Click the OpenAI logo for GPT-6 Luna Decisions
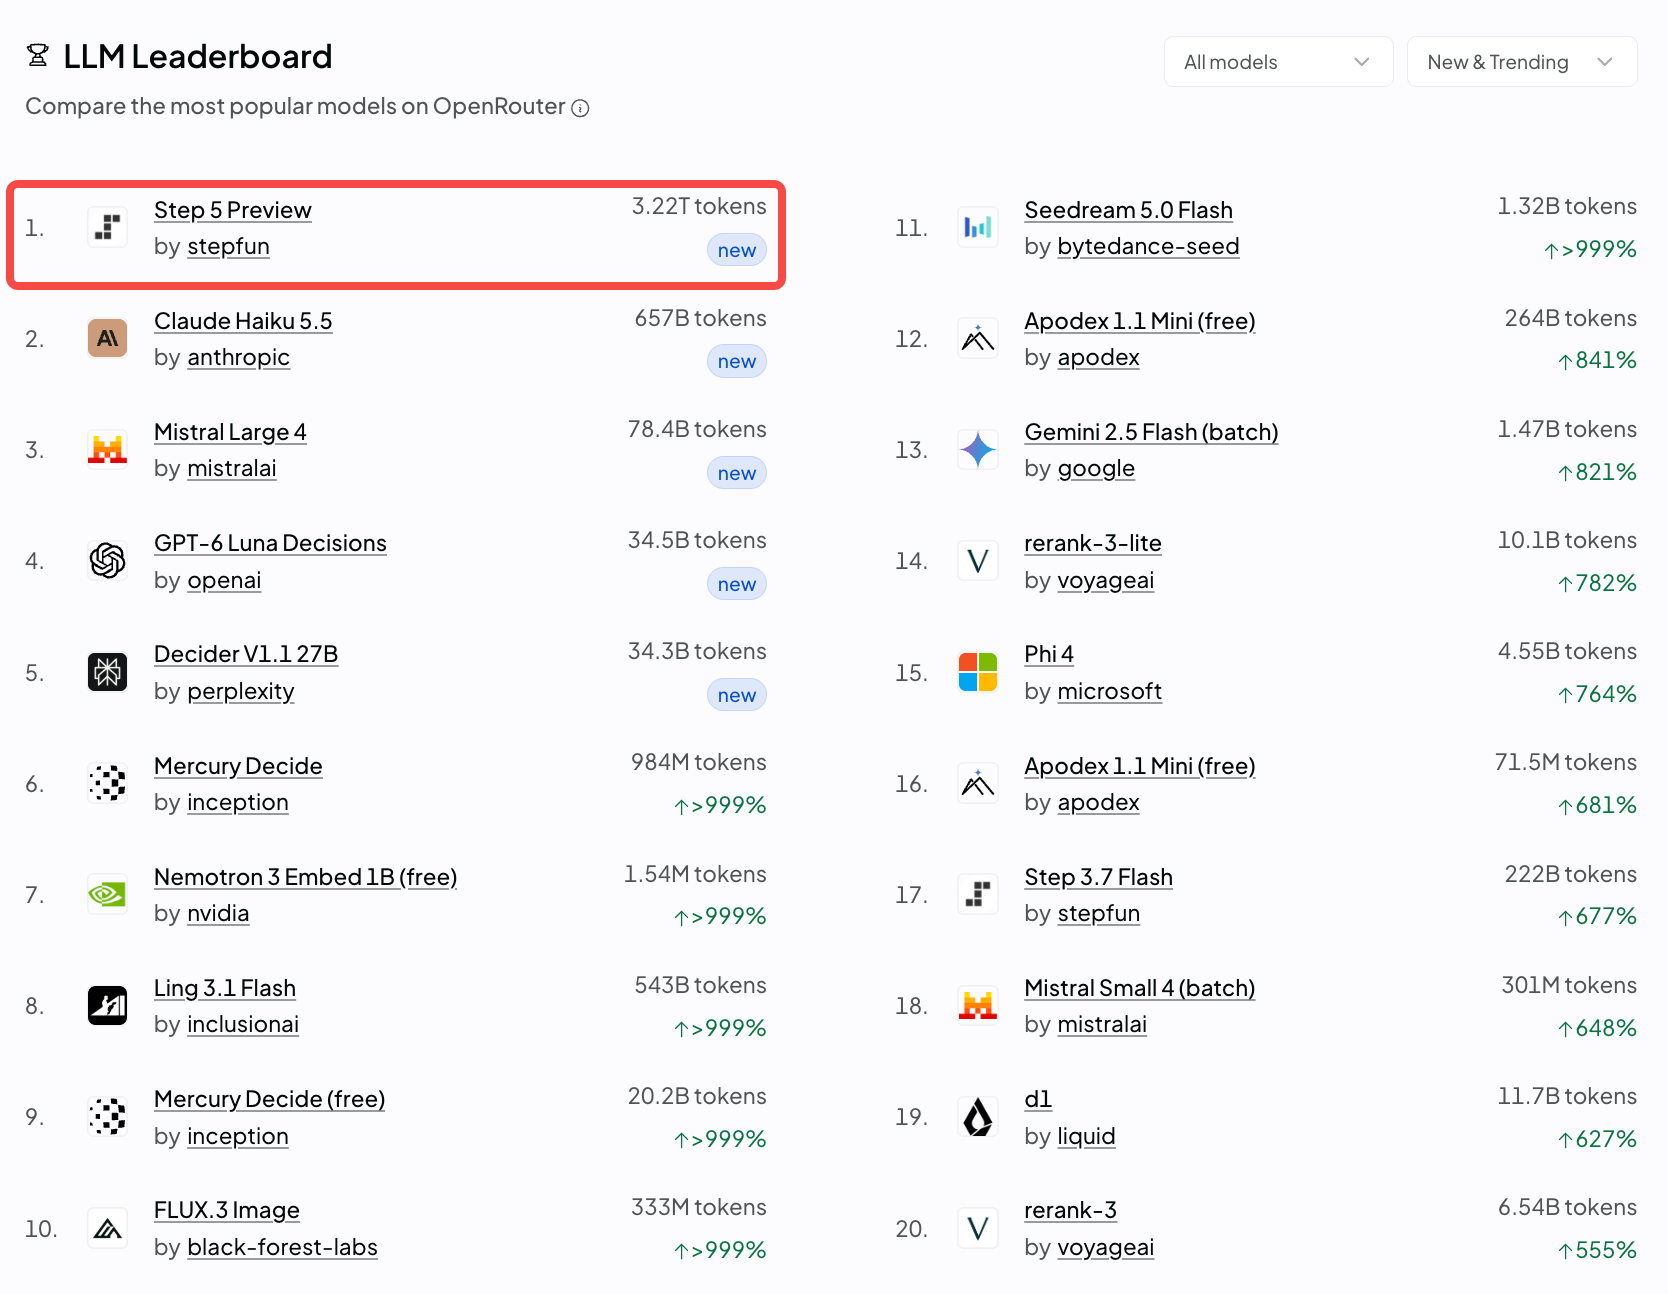The image size is (1668, 1294). point(107,561)
